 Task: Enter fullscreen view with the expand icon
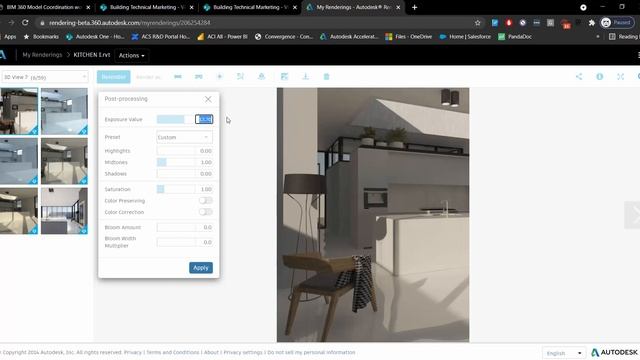click(x=620, y=76)
